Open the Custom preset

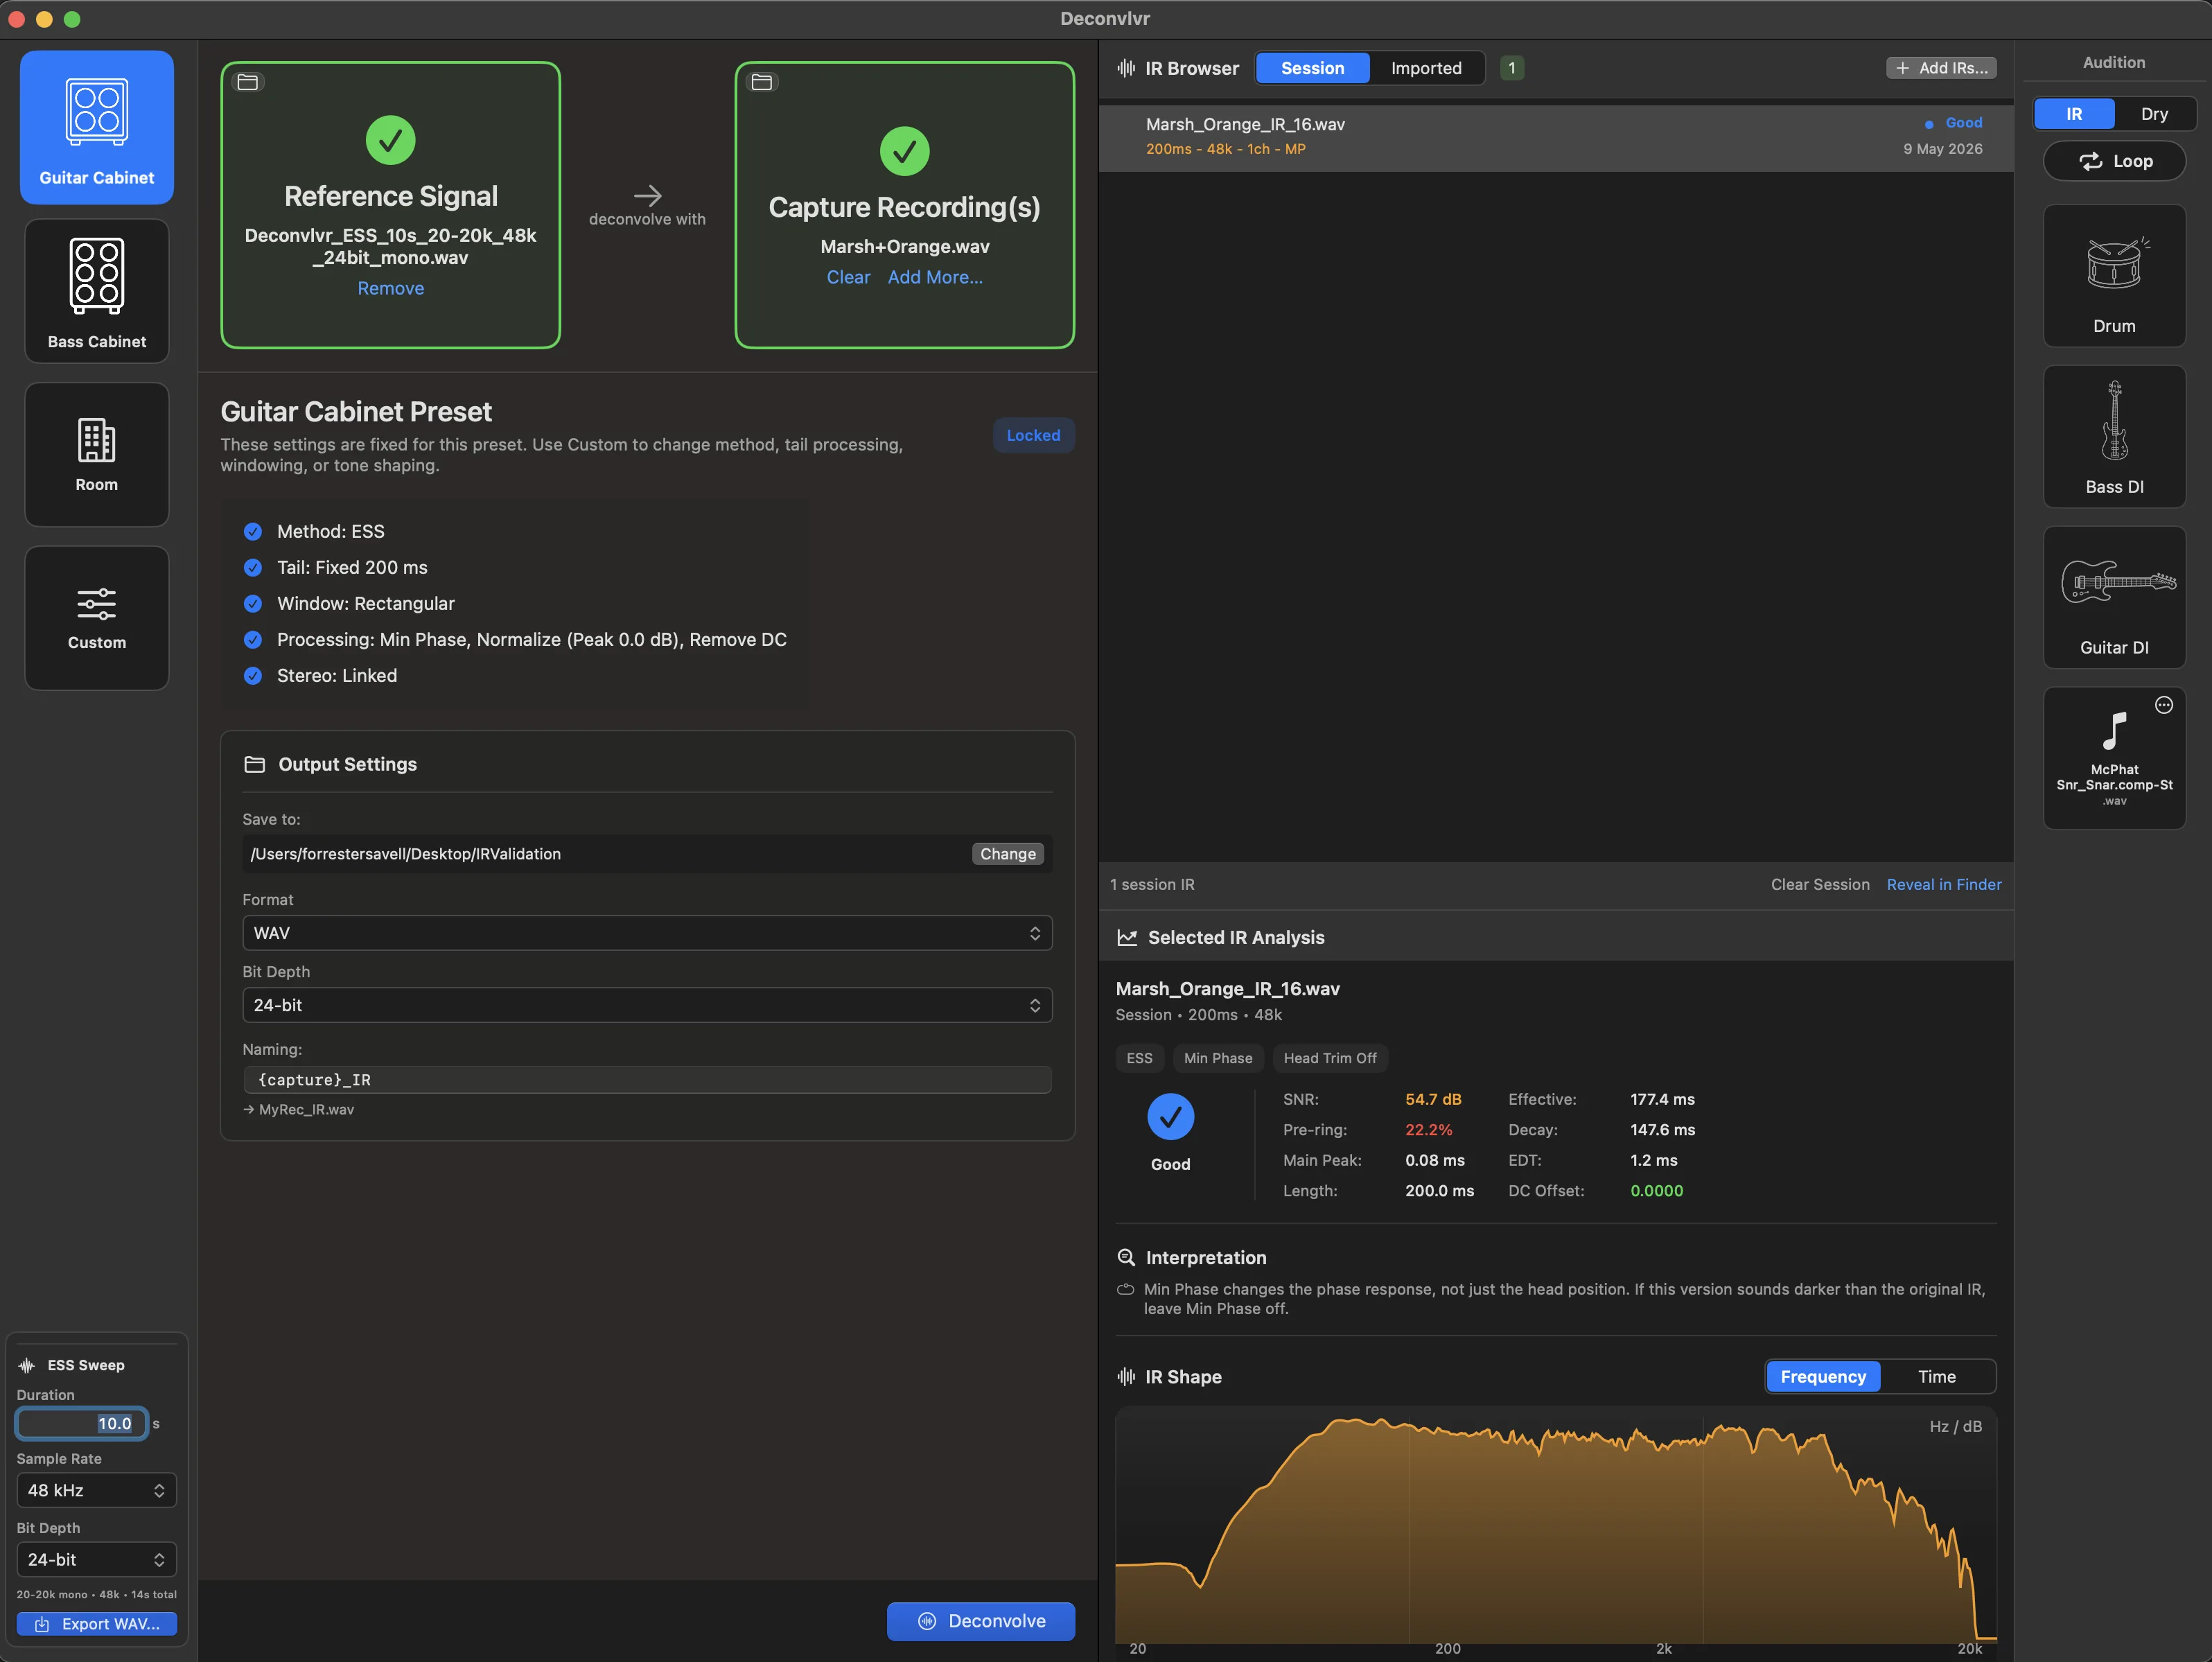pyautogui.click(x=97, y=618)
